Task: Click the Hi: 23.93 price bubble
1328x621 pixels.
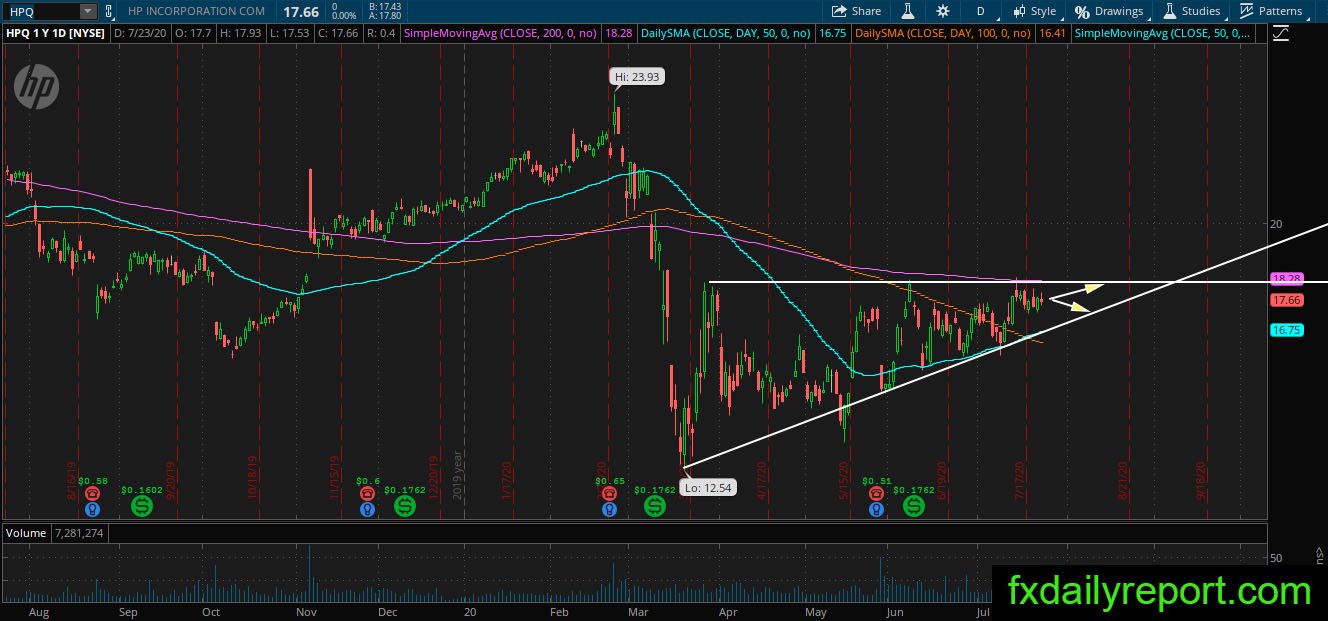Action: pos(638,76)
